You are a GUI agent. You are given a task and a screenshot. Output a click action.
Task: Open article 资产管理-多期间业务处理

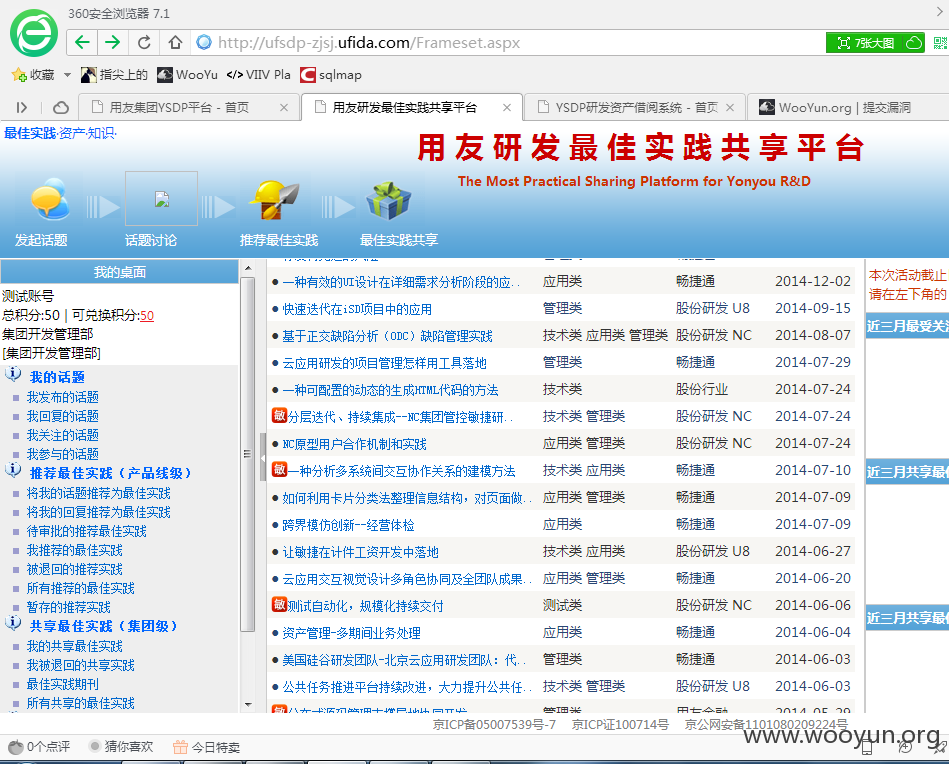[x=351, y=633]
